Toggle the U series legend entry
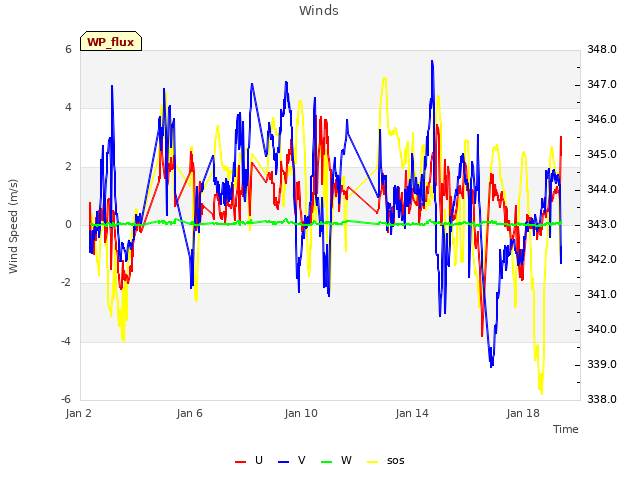Image resolution: width=640 pixels, height=480 pixels. [x=249, y=461]
